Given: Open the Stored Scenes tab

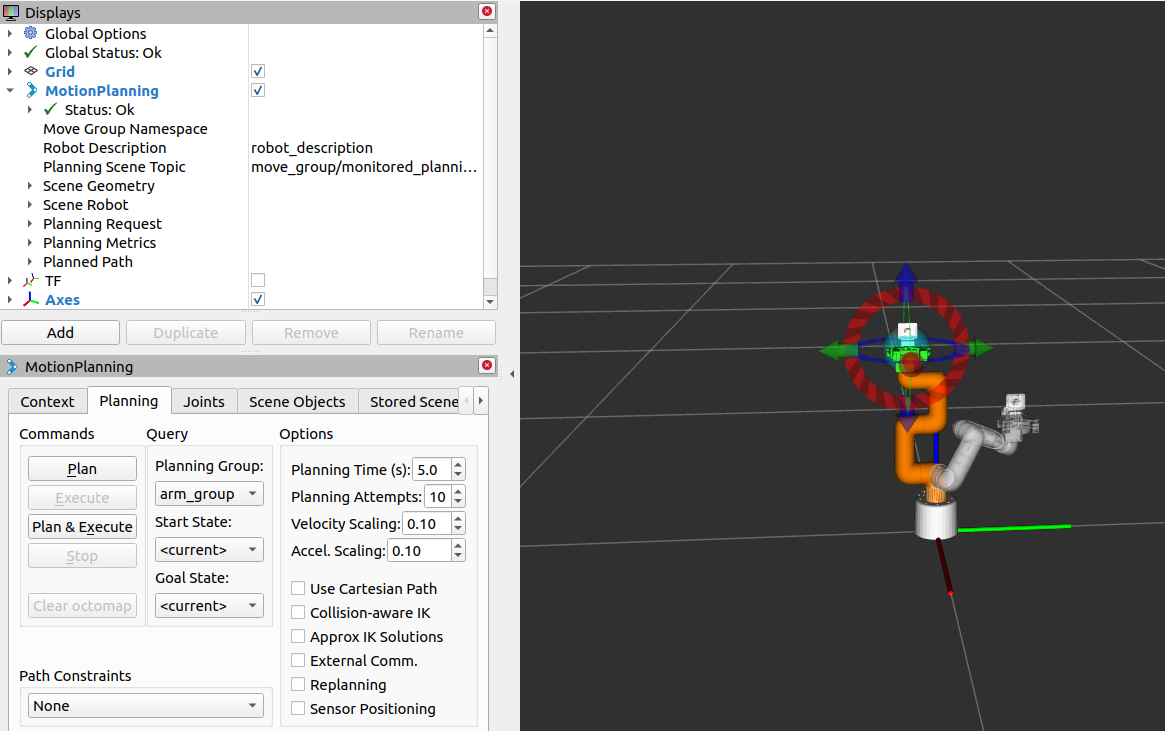Looking at the screenshot, I should (413, 402).
